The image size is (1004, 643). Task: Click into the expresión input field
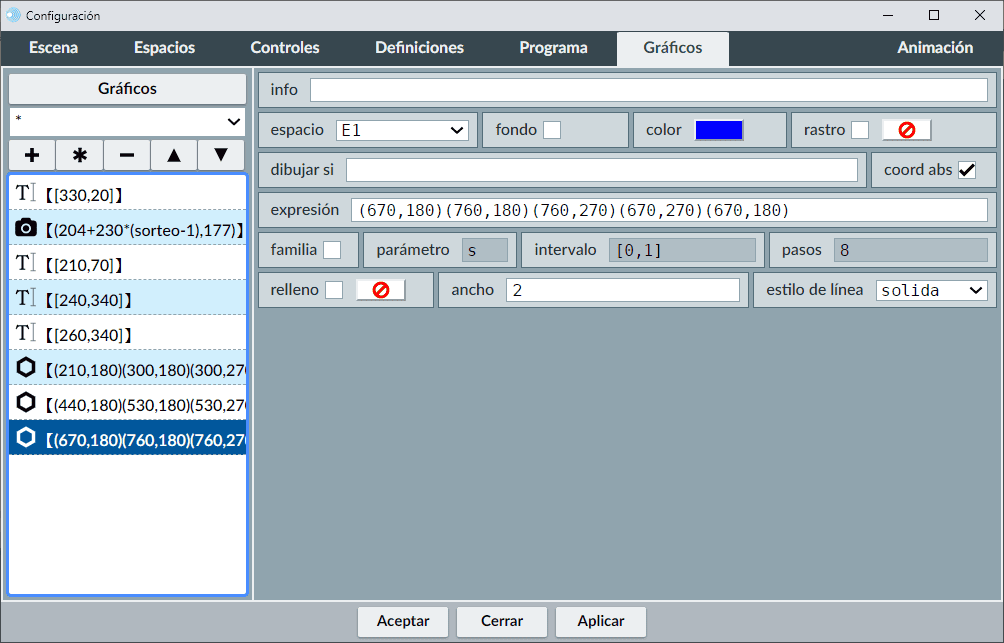[668, 210]
